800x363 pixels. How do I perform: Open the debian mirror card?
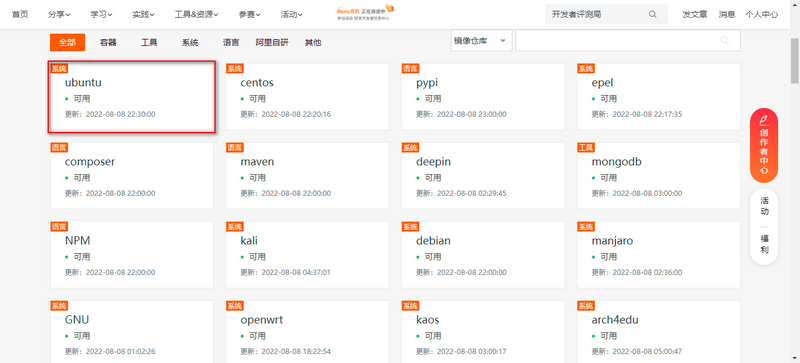click(x=483, y=255)
